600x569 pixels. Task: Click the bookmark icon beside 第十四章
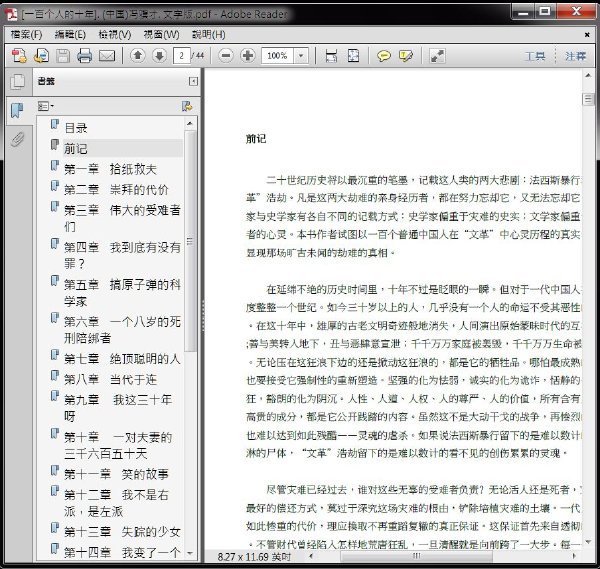[55, 548]
